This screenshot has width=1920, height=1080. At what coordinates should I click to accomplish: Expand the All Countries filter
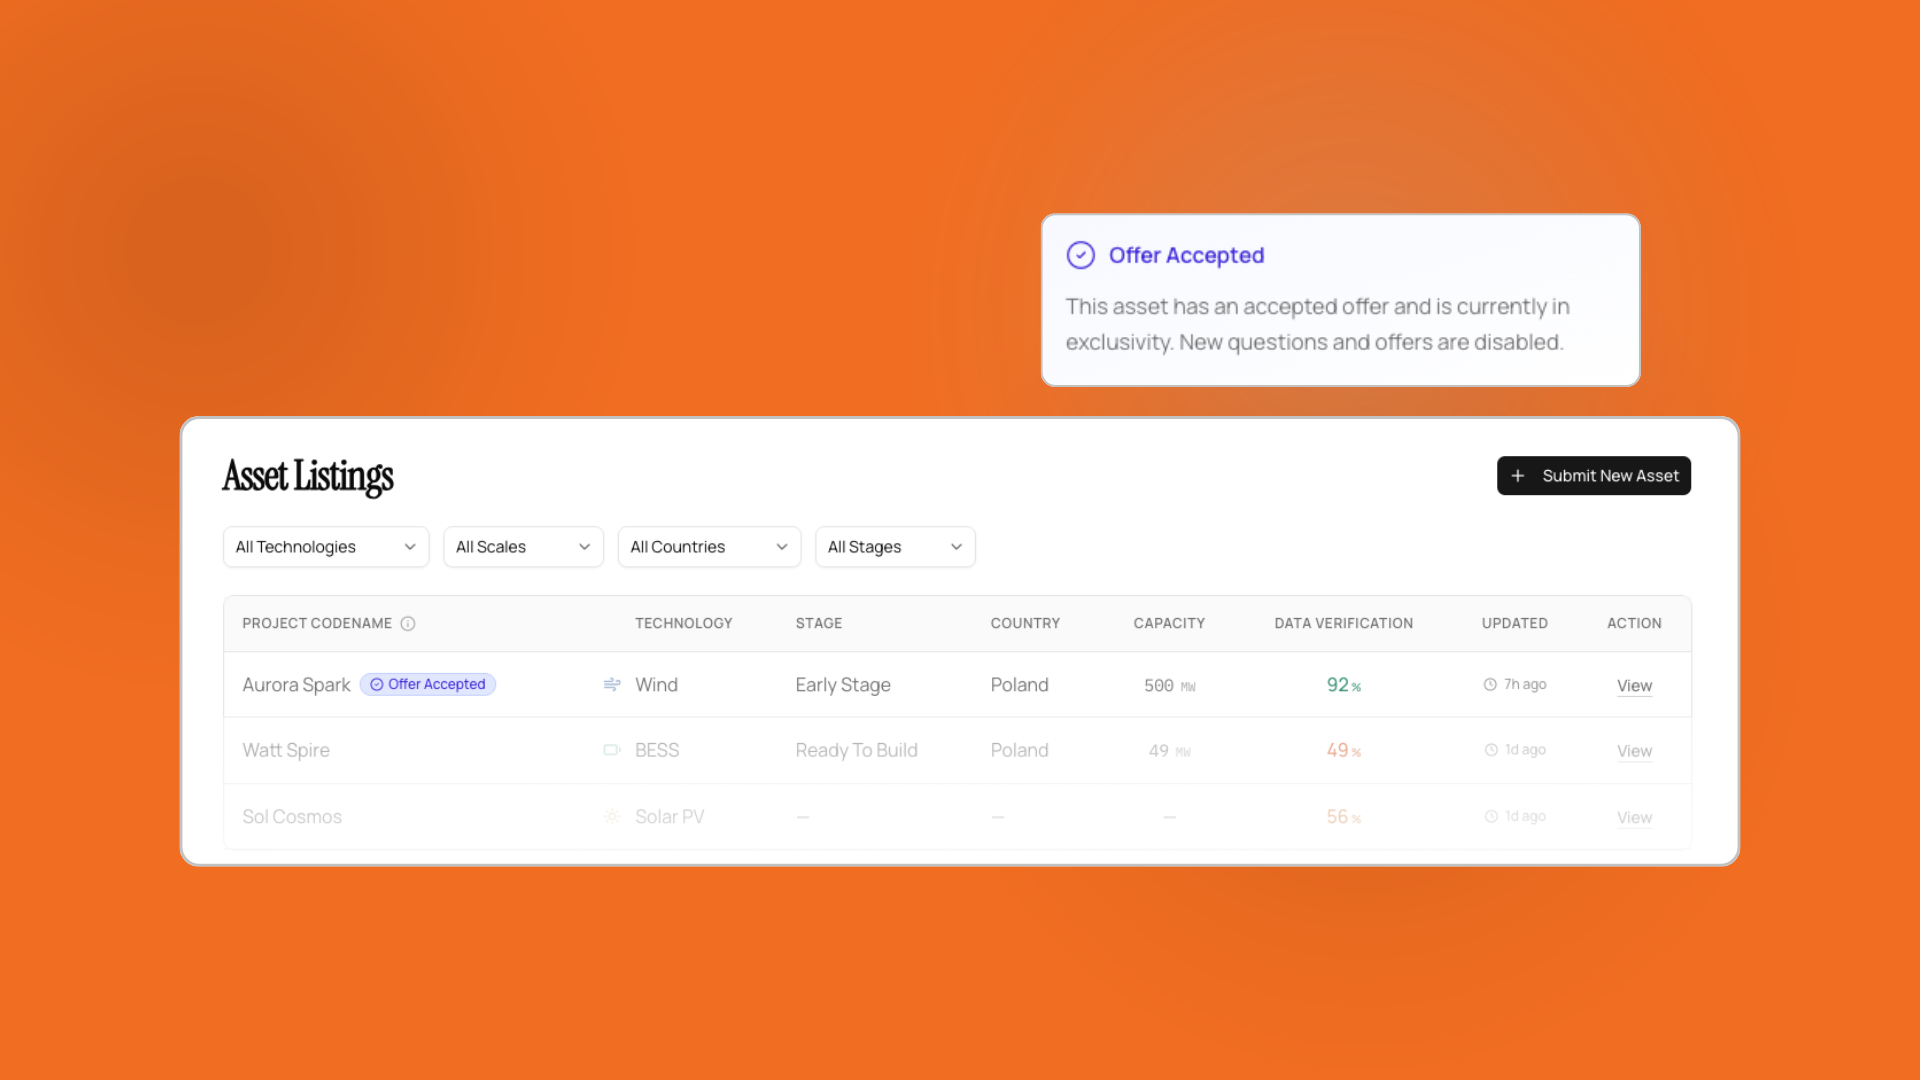[709, 546]
